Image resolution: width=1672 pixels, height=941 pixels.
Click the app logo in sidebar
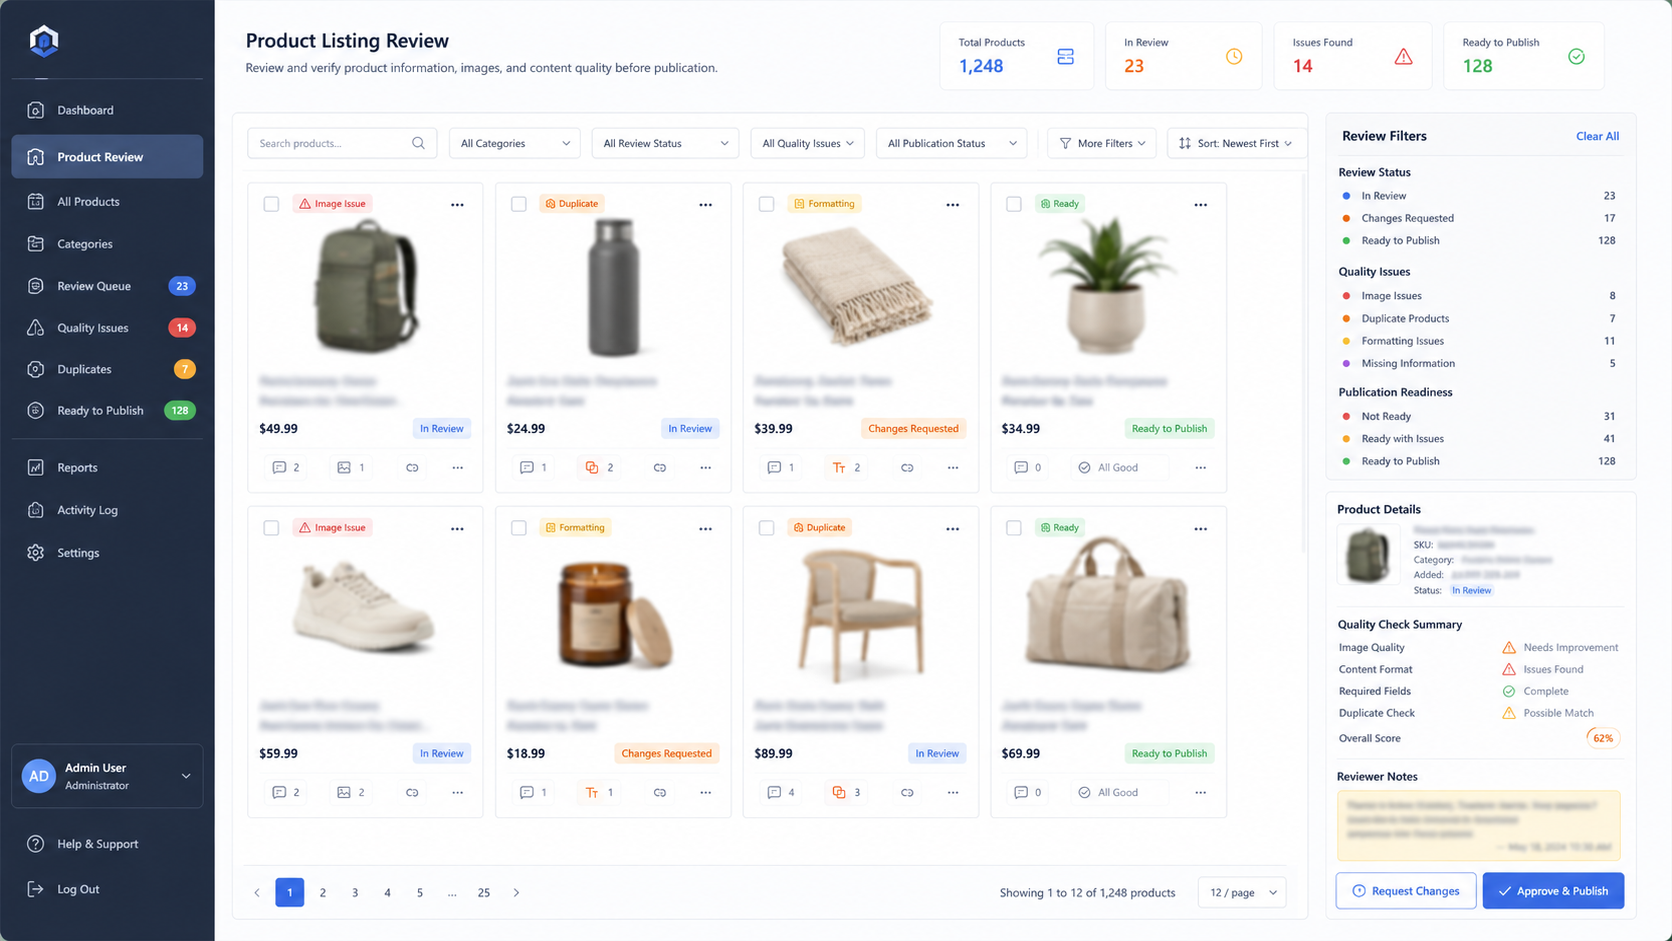(44, 41)
